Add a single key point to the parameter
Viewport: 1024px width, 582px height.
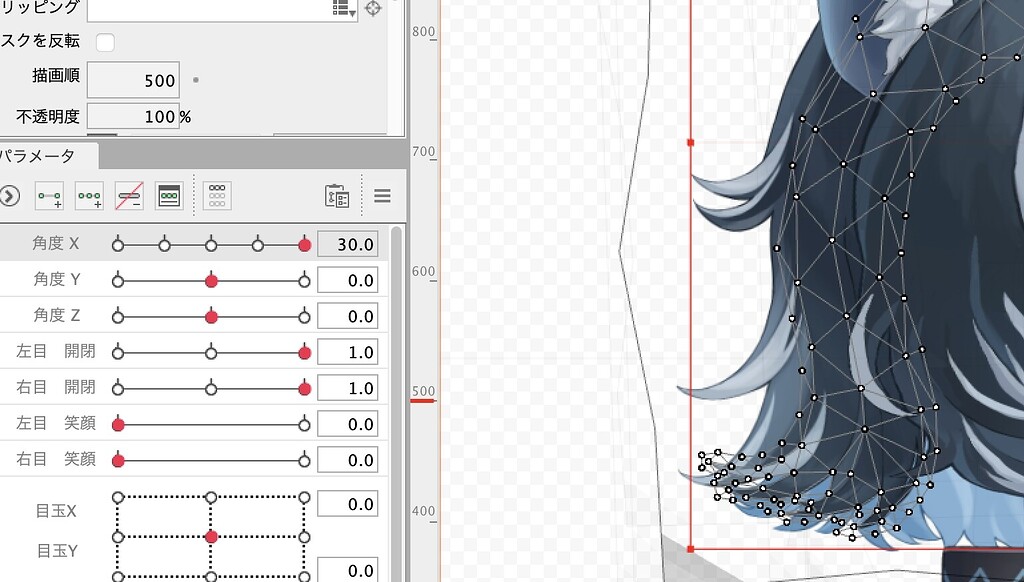pyautogui.click(x=48, y=196)
